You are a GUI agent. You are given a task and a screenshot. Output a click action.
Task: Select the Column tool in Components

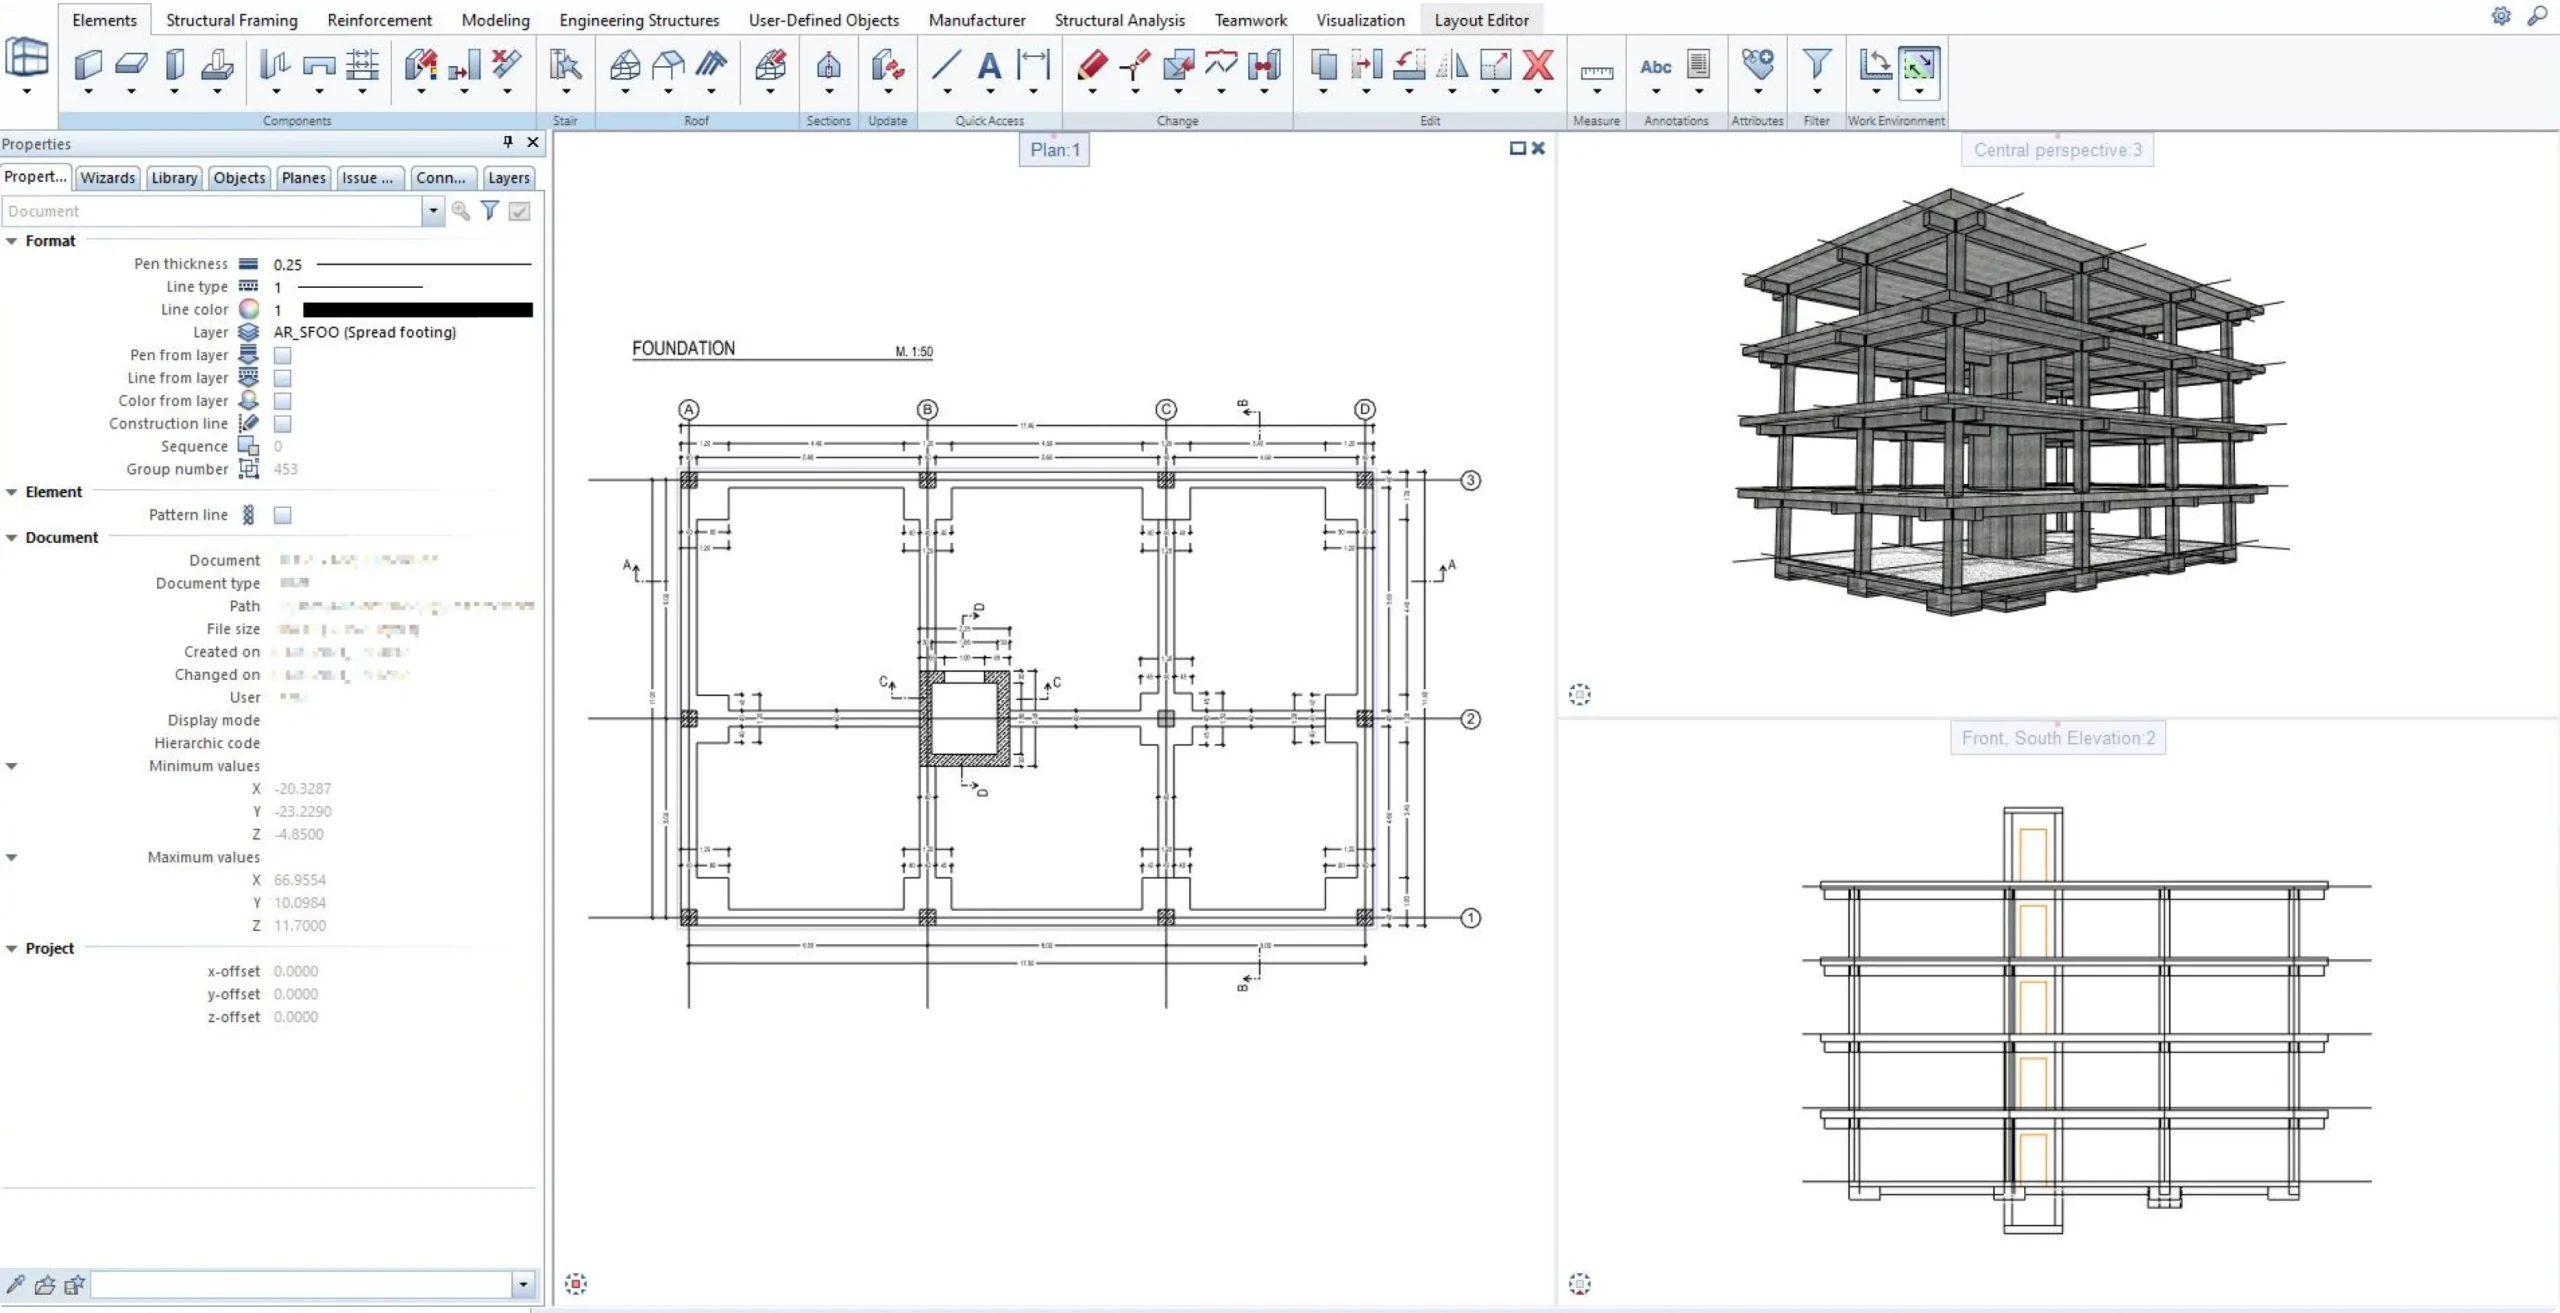coord(174,65)
